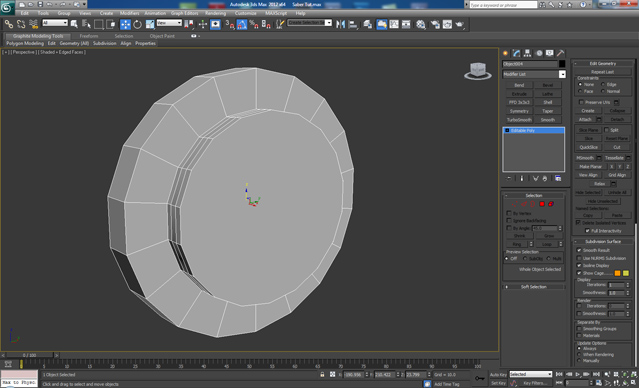This screenshot has height=388, width=639.
Task: Open the Graph Editors menu
Action: pyautogui.click(x=185, y=13)
